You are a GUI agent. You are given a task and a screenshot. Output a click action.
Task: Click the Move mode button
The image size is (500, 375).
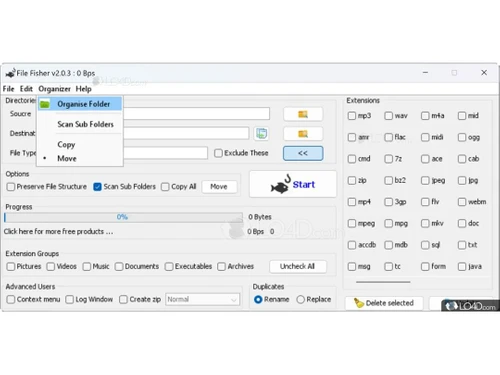[x=219, y=187]
